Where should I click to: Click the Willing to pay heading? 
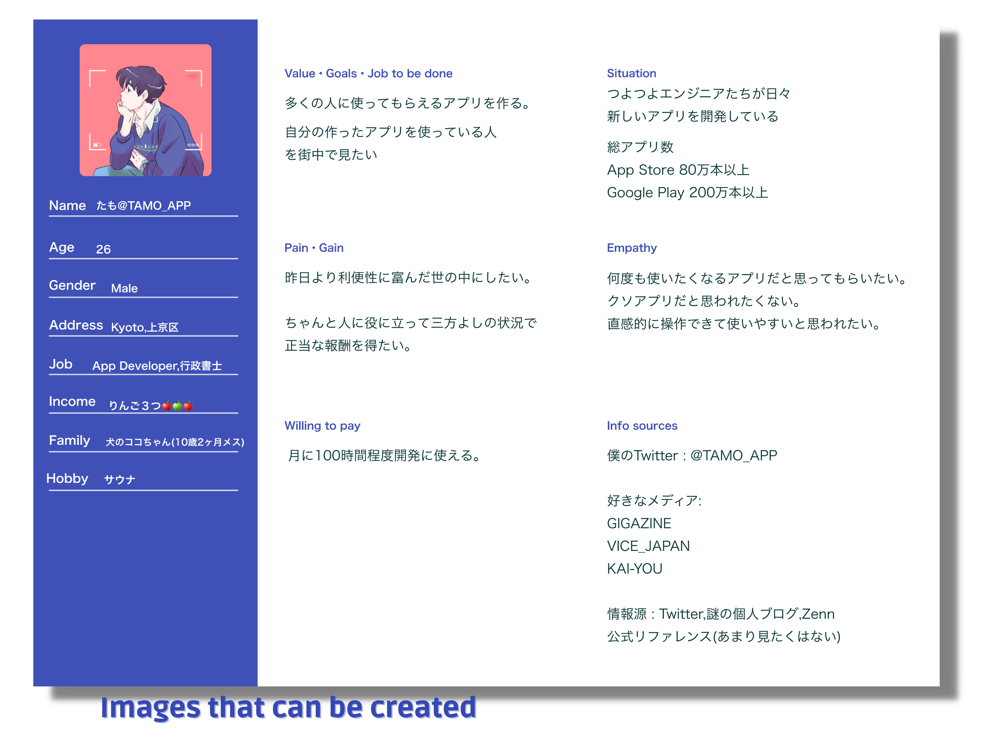tap(322, 425)
